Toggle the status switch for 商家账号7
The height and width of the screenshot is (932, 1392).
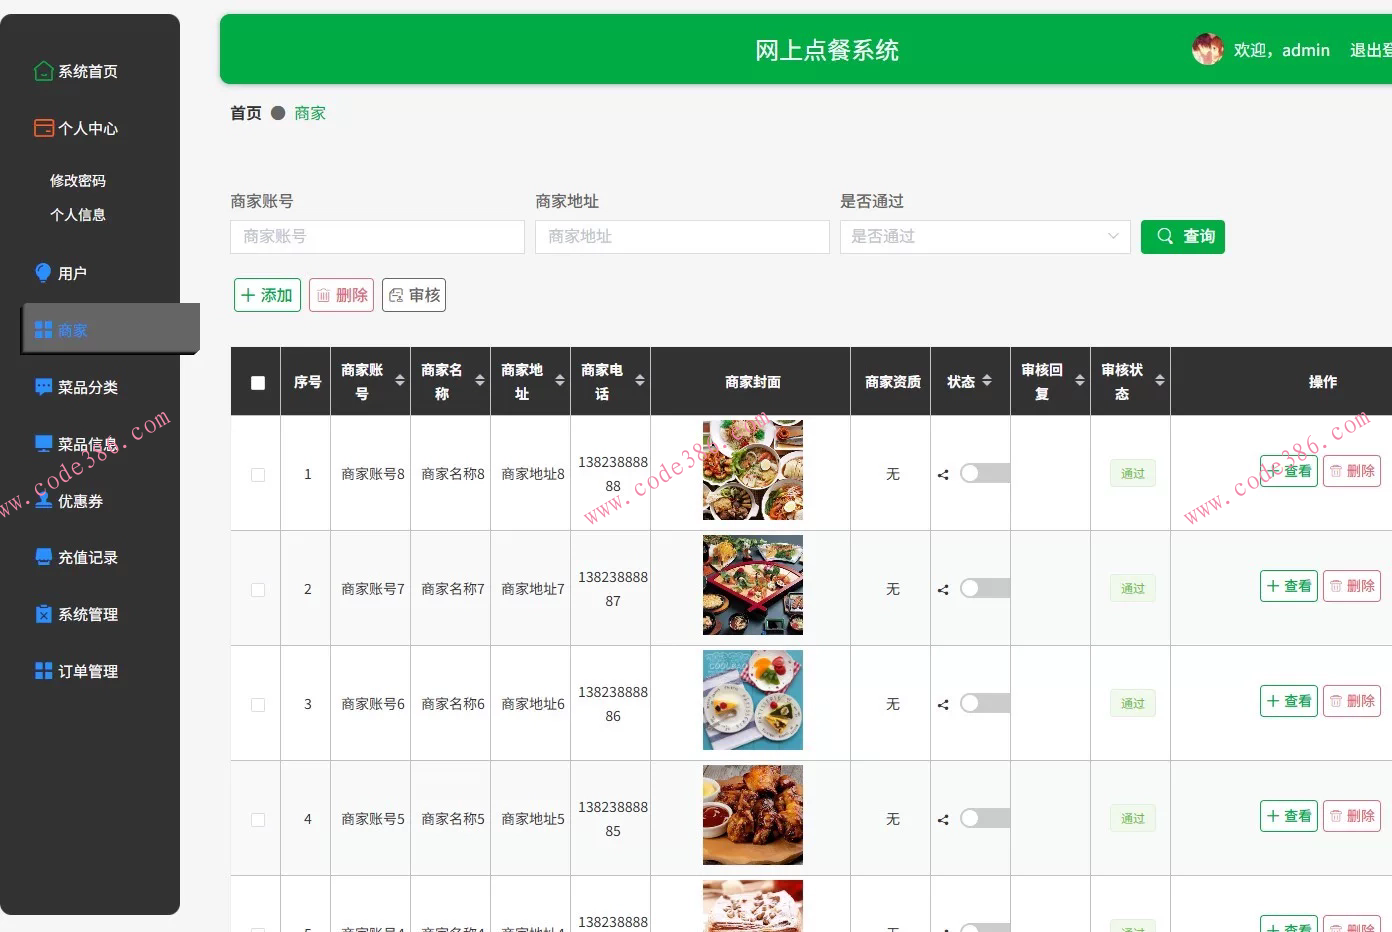[x=984, y=588]
